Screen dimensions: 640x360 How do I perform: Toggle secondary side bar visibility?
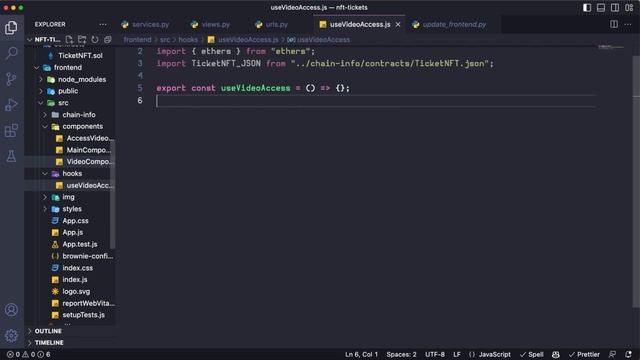coord(615,7)
